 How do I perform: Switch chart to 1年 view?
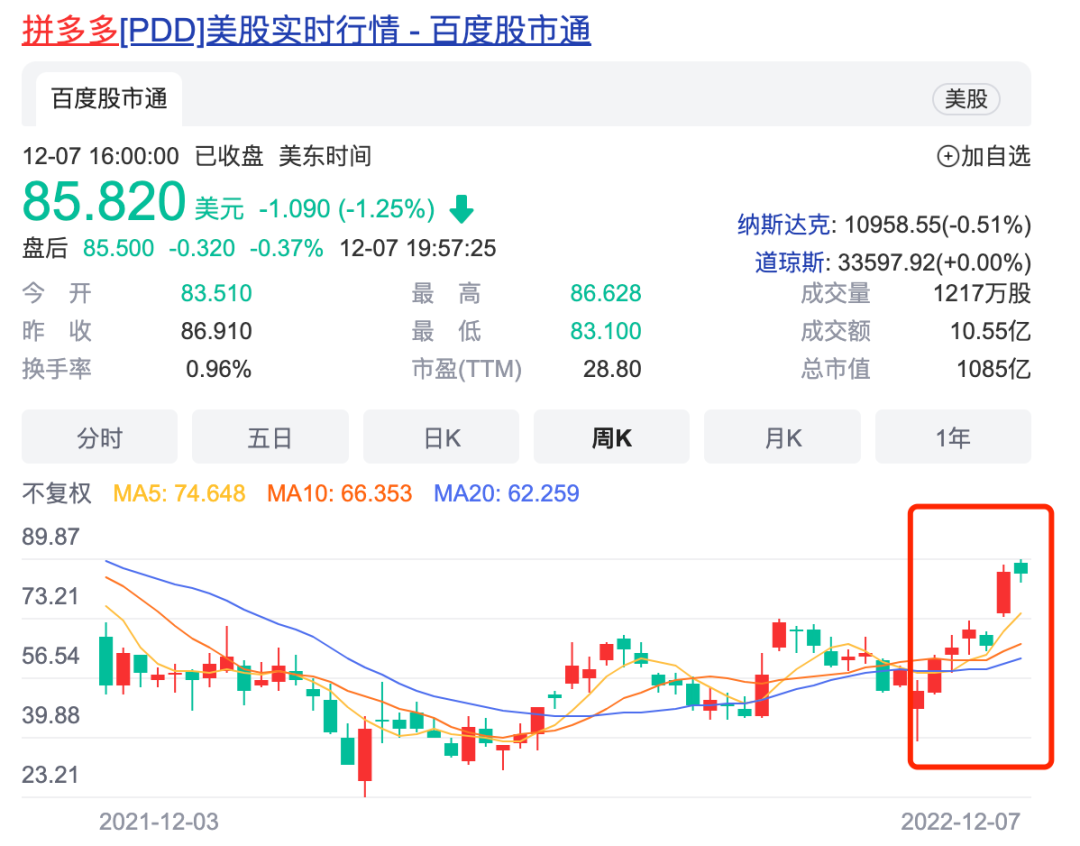[x=953, y=437]
